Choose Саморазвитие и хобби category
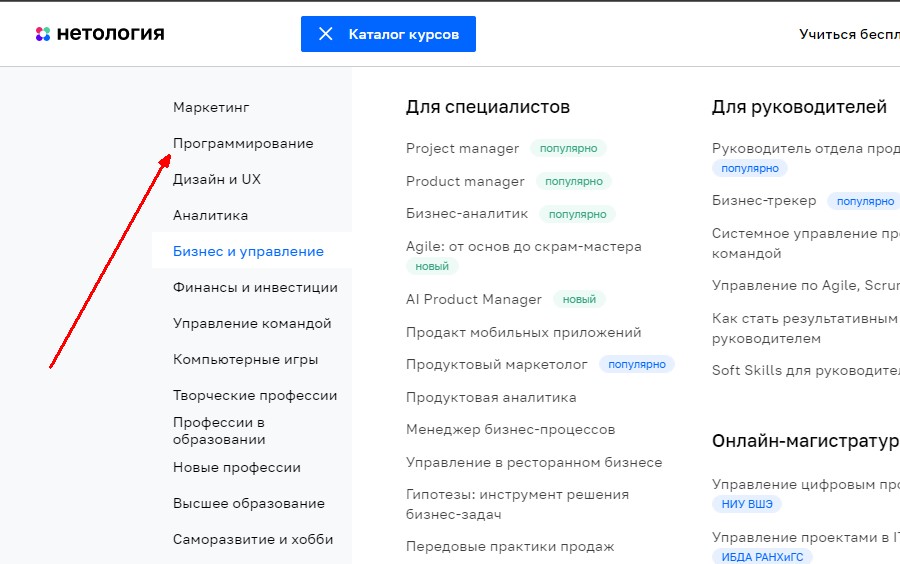Viewport: 900px width, 564px height. tap(253, 539)
